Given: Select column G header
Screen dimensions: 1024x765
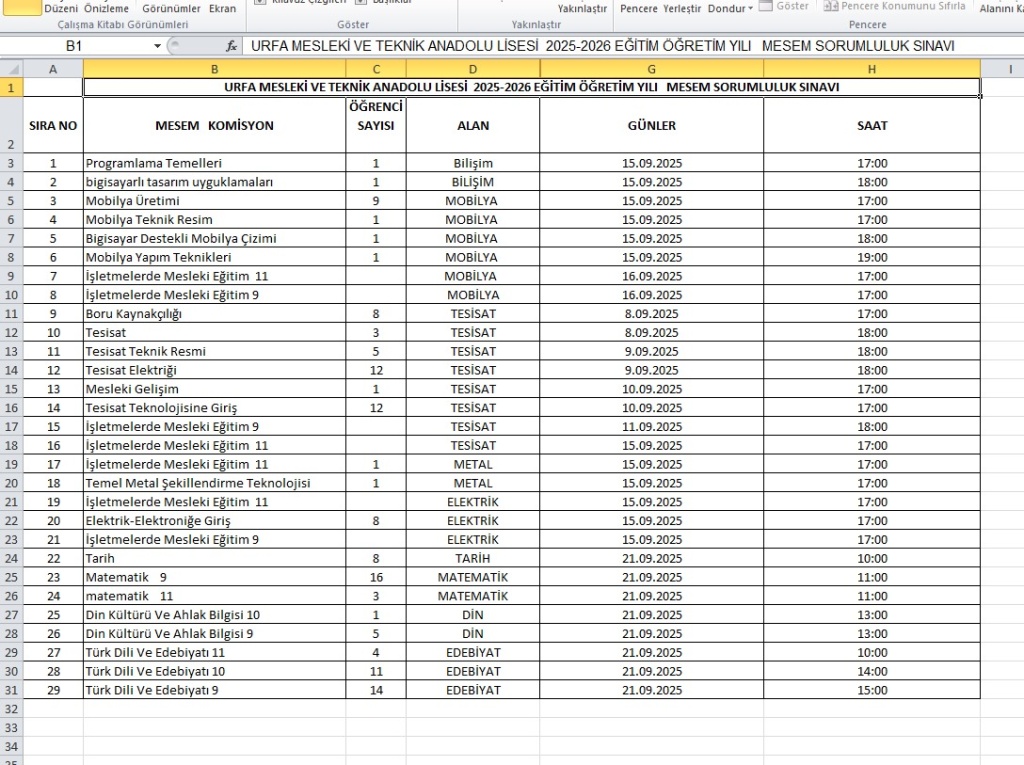Looking at the screenshot, I should pyautogui.click(x=651, y=68).
